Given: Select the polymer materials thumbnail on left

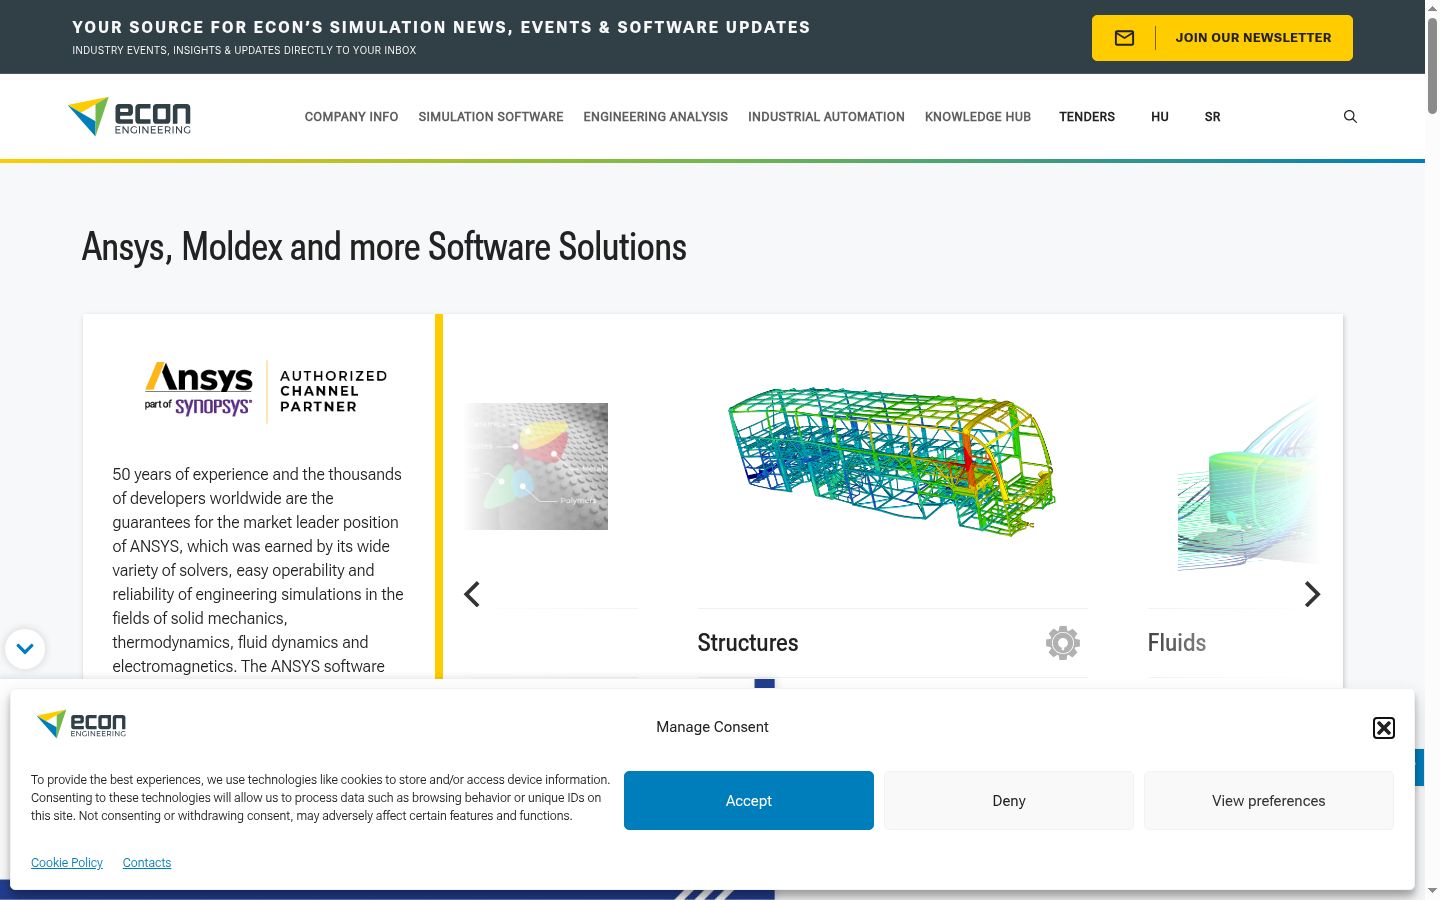Looking at the screenshot, I should tap(537, 467).
